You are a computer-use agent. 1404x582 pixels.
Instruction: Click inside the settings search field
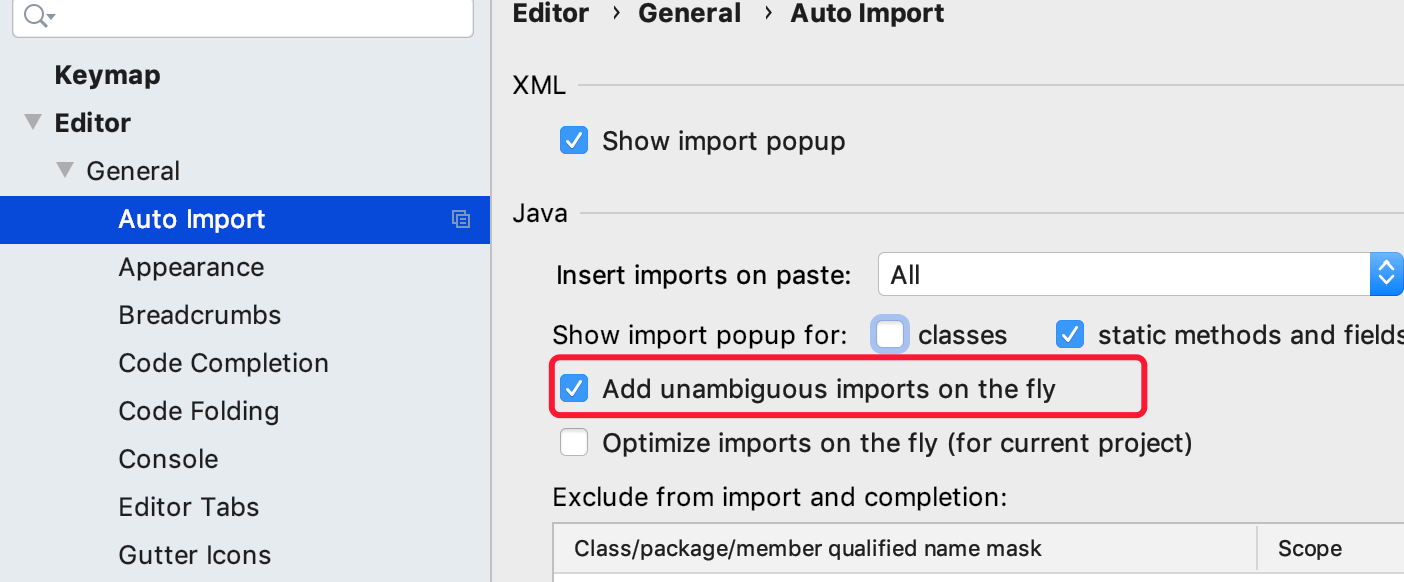[x=260, y=15]
